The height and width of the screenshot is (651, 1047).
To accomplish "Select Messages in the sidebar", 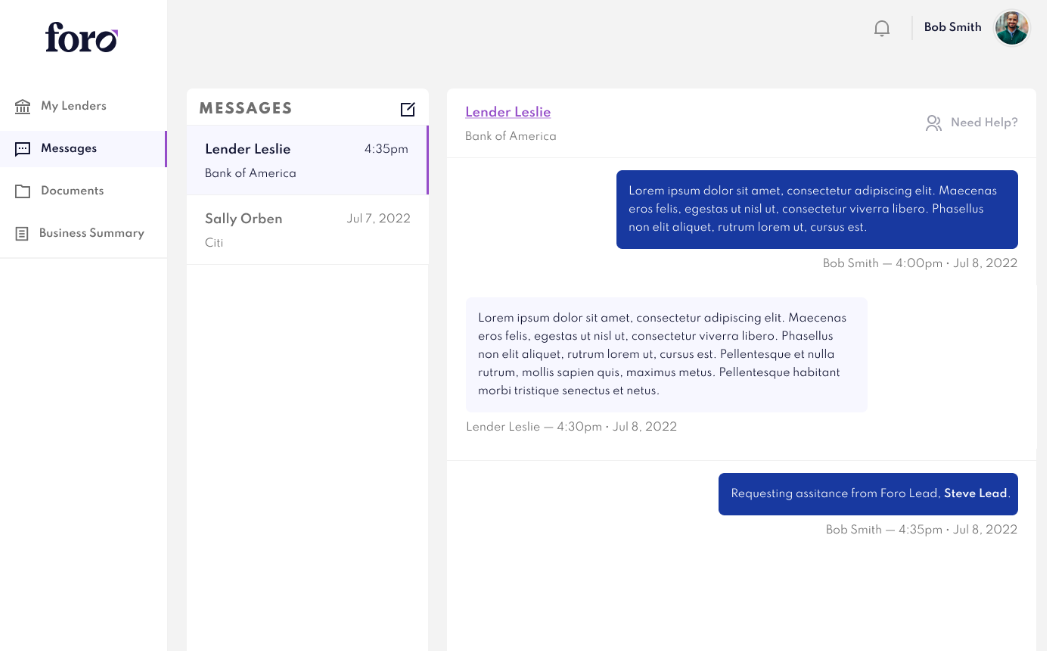I will (69, 149).
